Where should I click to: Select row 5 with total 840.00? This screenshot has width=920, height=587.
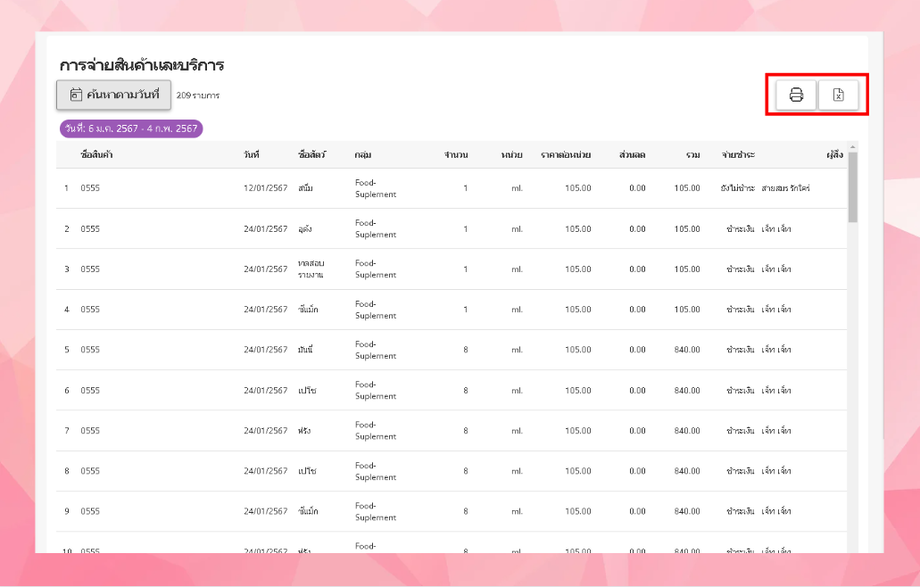point(452,350)
